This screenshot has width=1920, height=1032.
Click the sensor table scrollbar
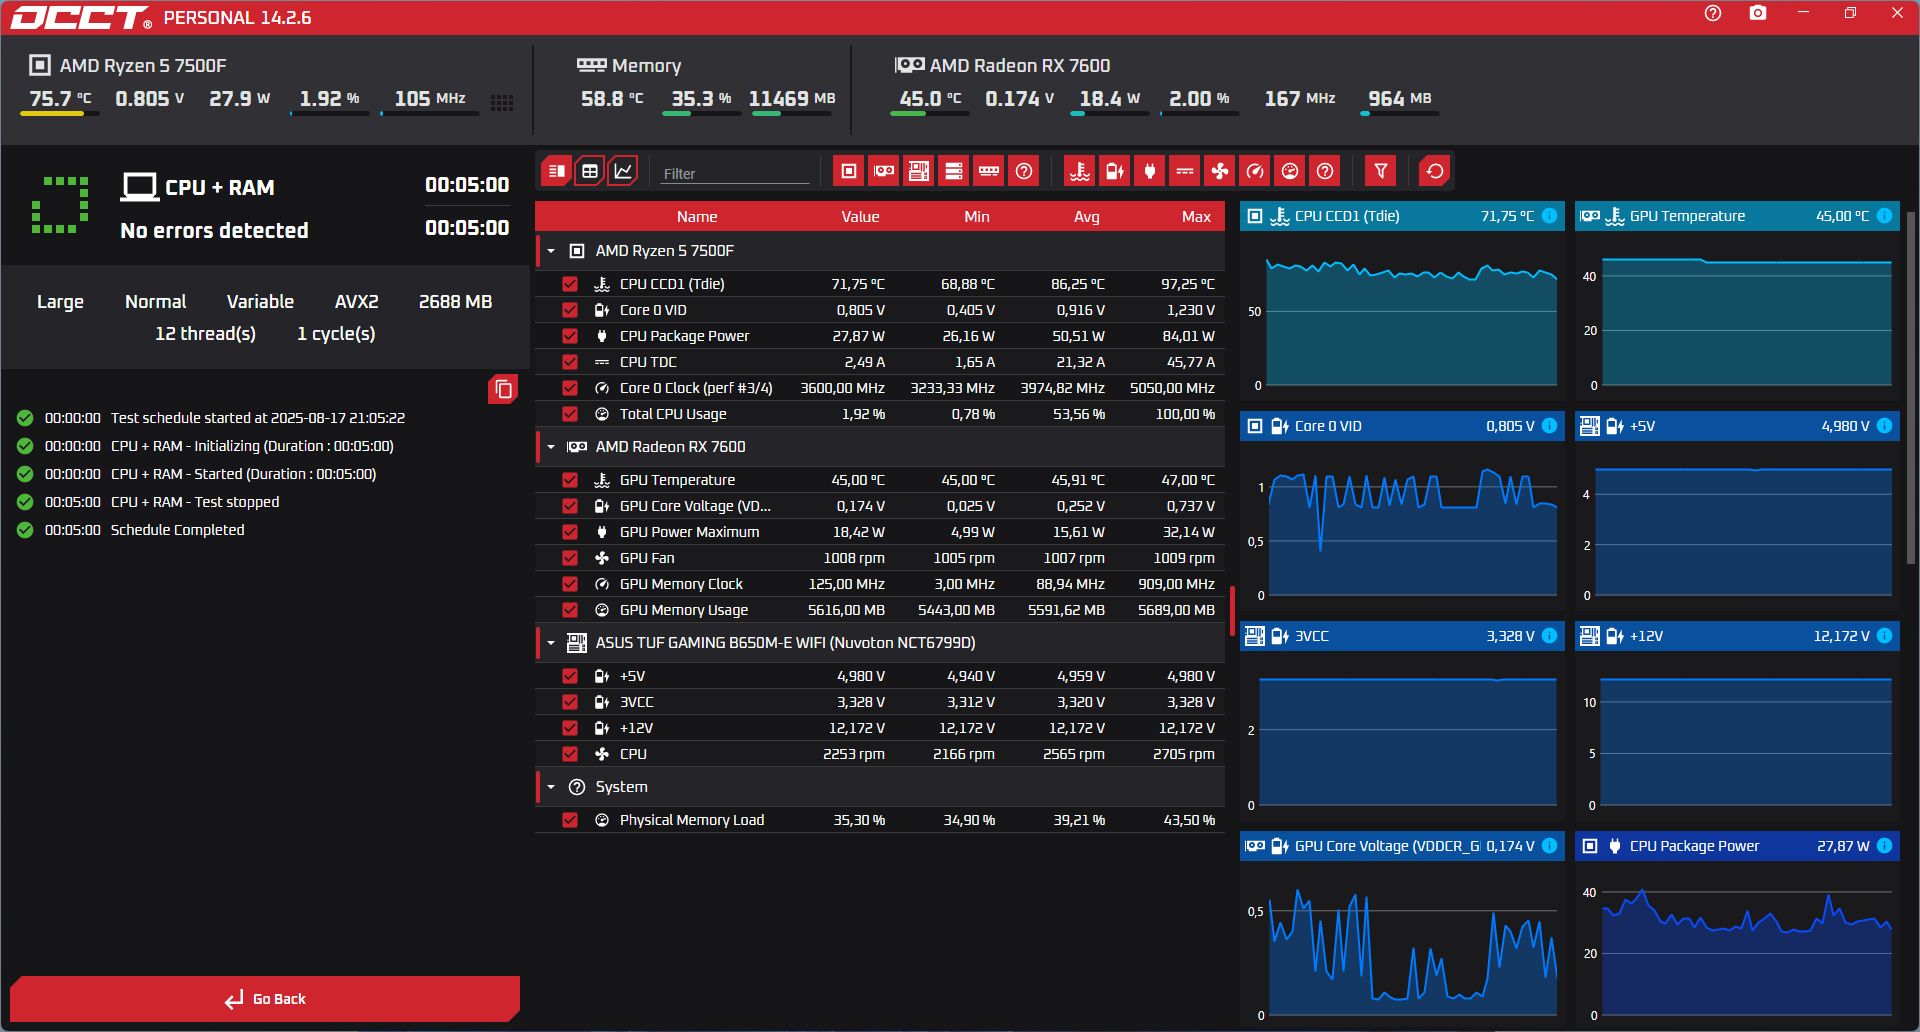point(1232,611)
